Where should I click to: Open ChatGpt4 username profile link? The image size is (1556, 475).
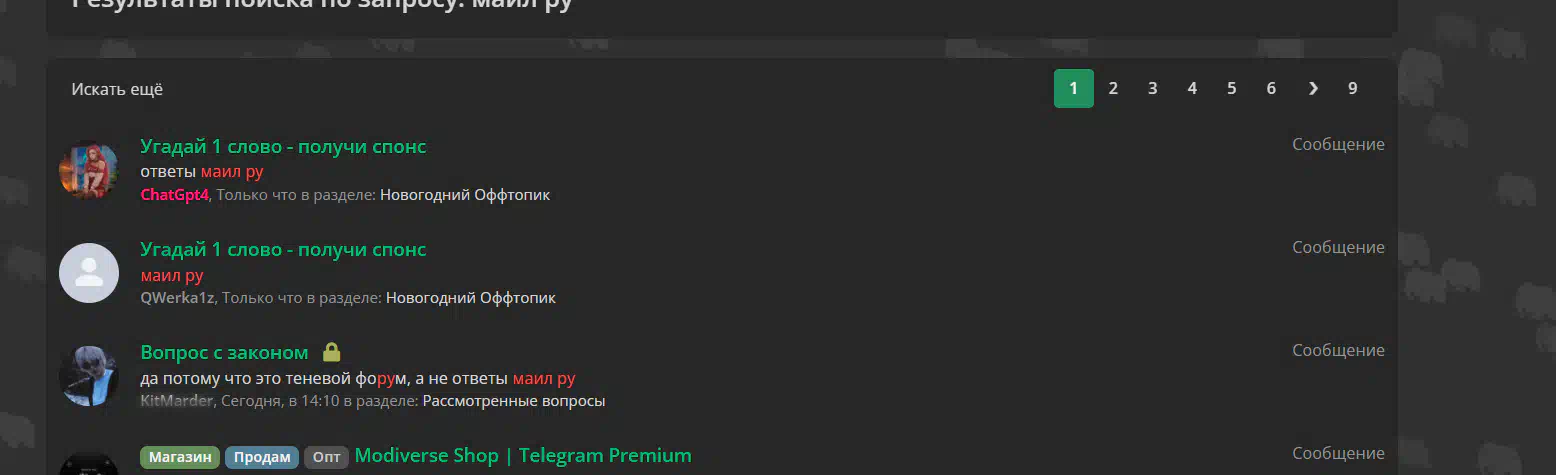[174, 195]
